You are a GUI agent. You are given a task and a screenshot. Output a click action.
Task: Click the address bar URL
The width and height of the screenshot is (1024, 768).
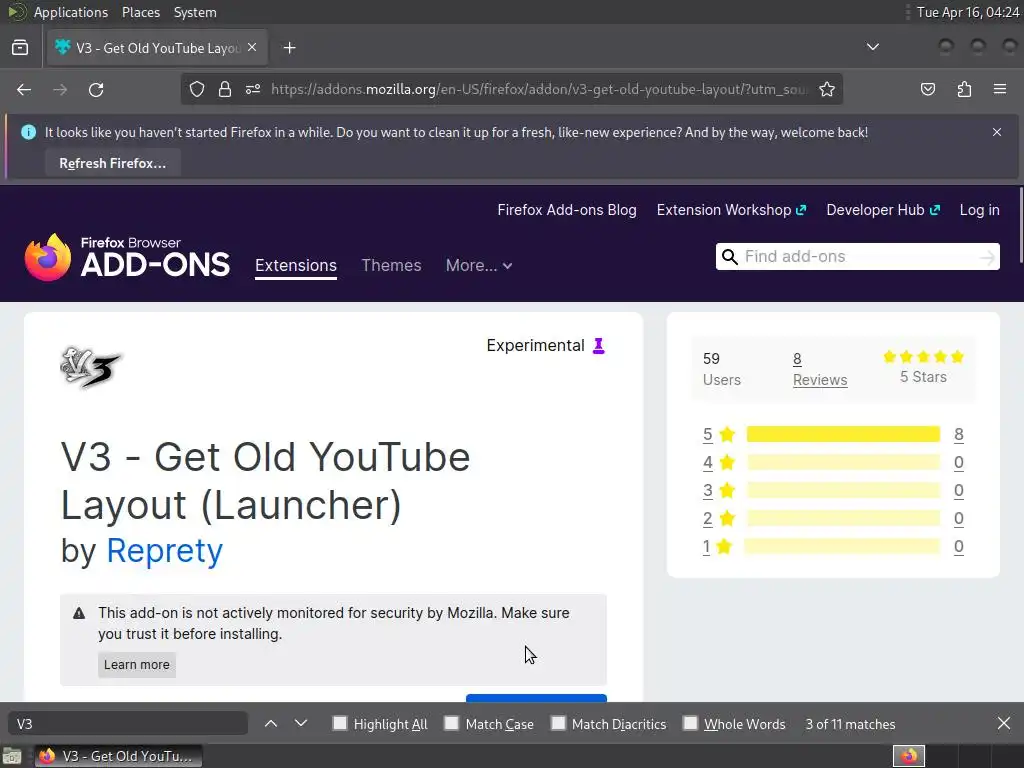(539, 89)
